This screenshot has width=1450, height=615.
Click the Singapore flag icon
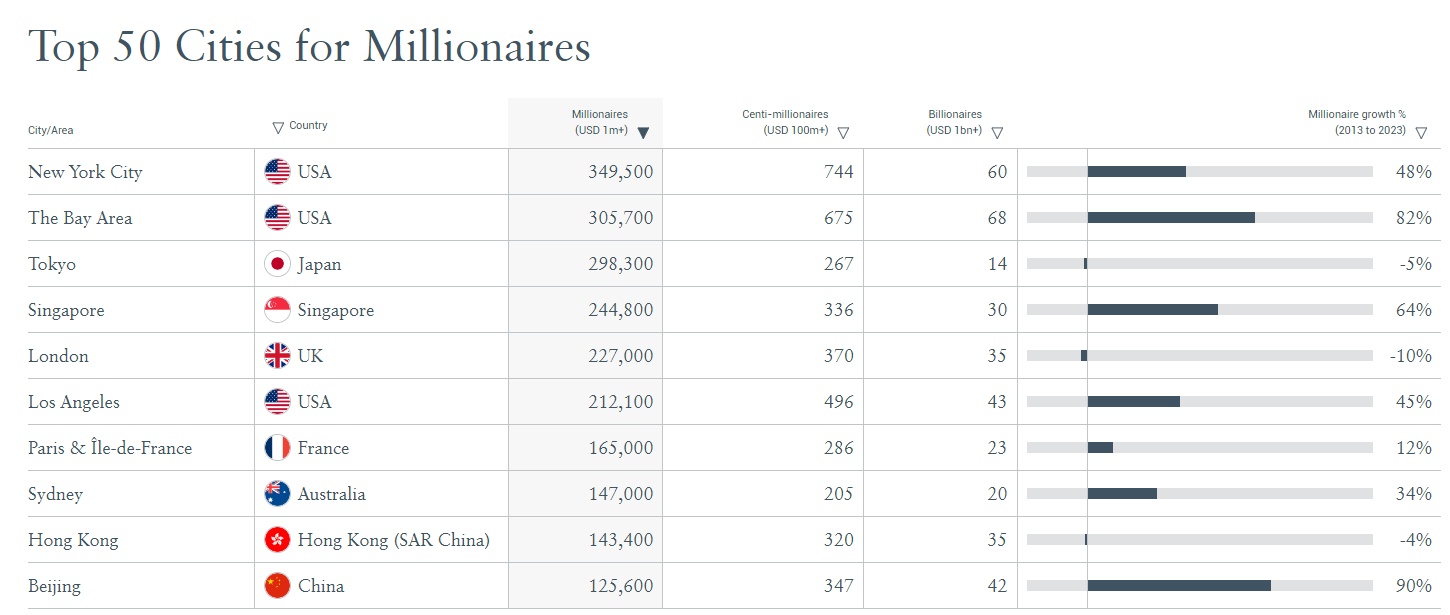point(277,310)
